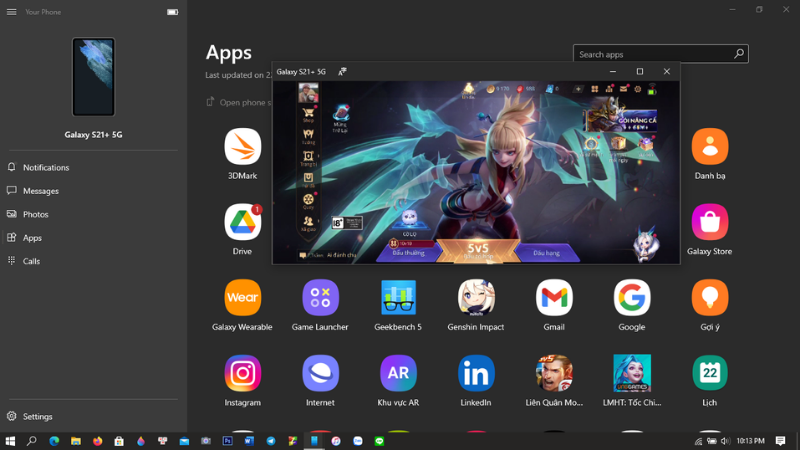This screenshot has width=800, height=450.
Task: Open Galaxy Wearable app
Action: [x=242, y=298]
